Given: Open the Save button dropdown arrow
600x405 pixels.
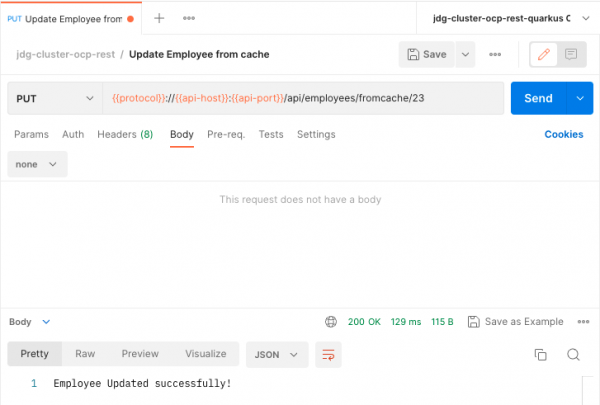Looking at the screenshot, I should click(465, 54).
